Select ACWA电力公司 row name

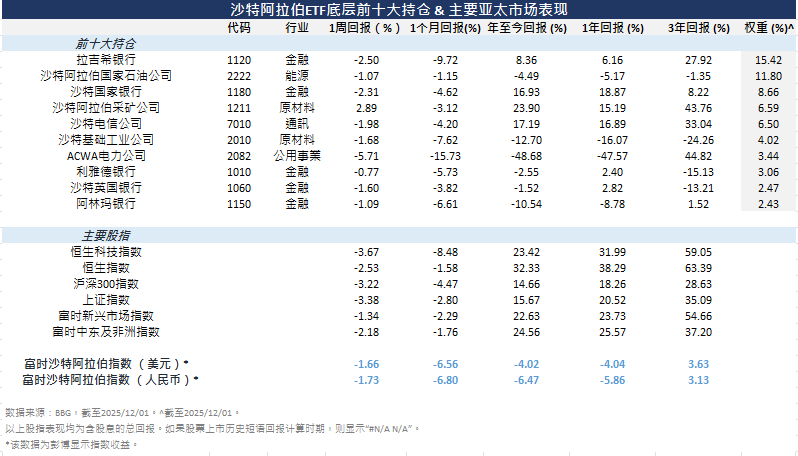pos(106,156)
